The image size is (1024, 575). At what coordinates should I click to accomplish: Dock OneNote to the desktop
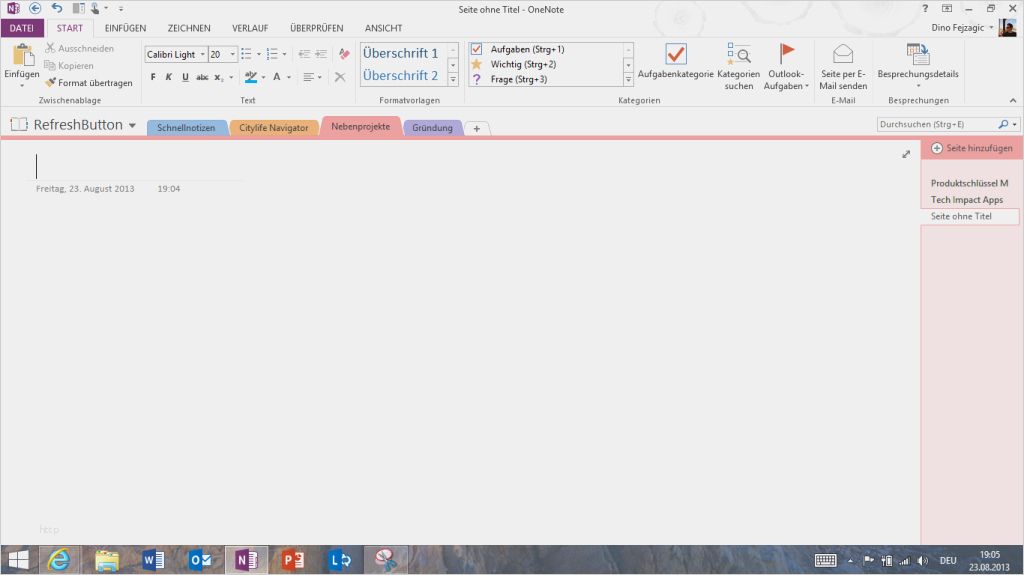pyautogui.click(x=78, y=8)
